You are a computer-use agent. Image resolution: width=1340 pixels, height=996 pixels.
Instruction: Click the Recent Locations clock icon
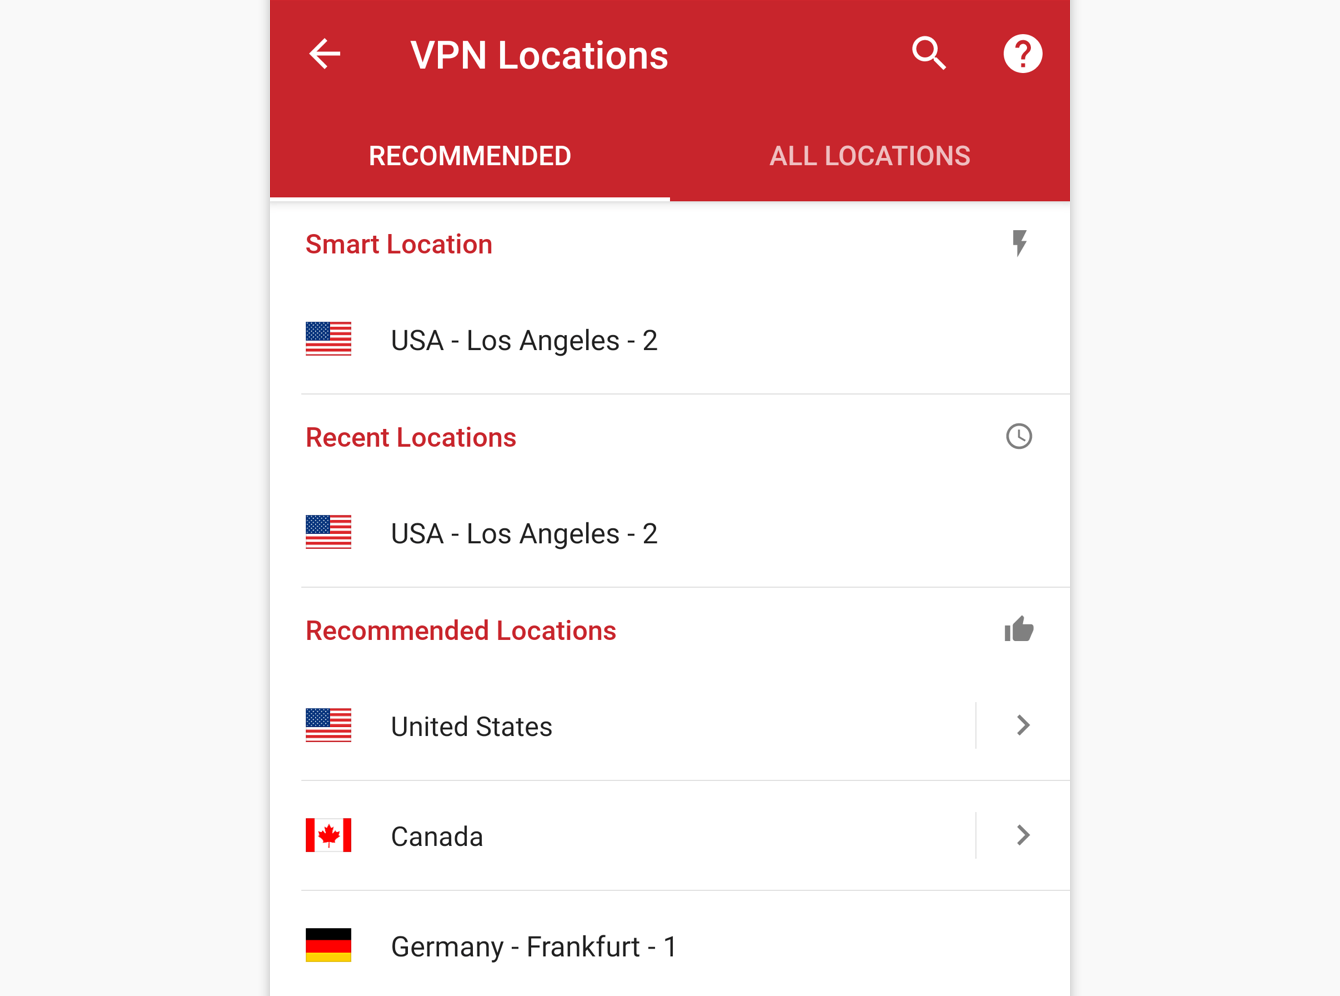coord(1019,436)
